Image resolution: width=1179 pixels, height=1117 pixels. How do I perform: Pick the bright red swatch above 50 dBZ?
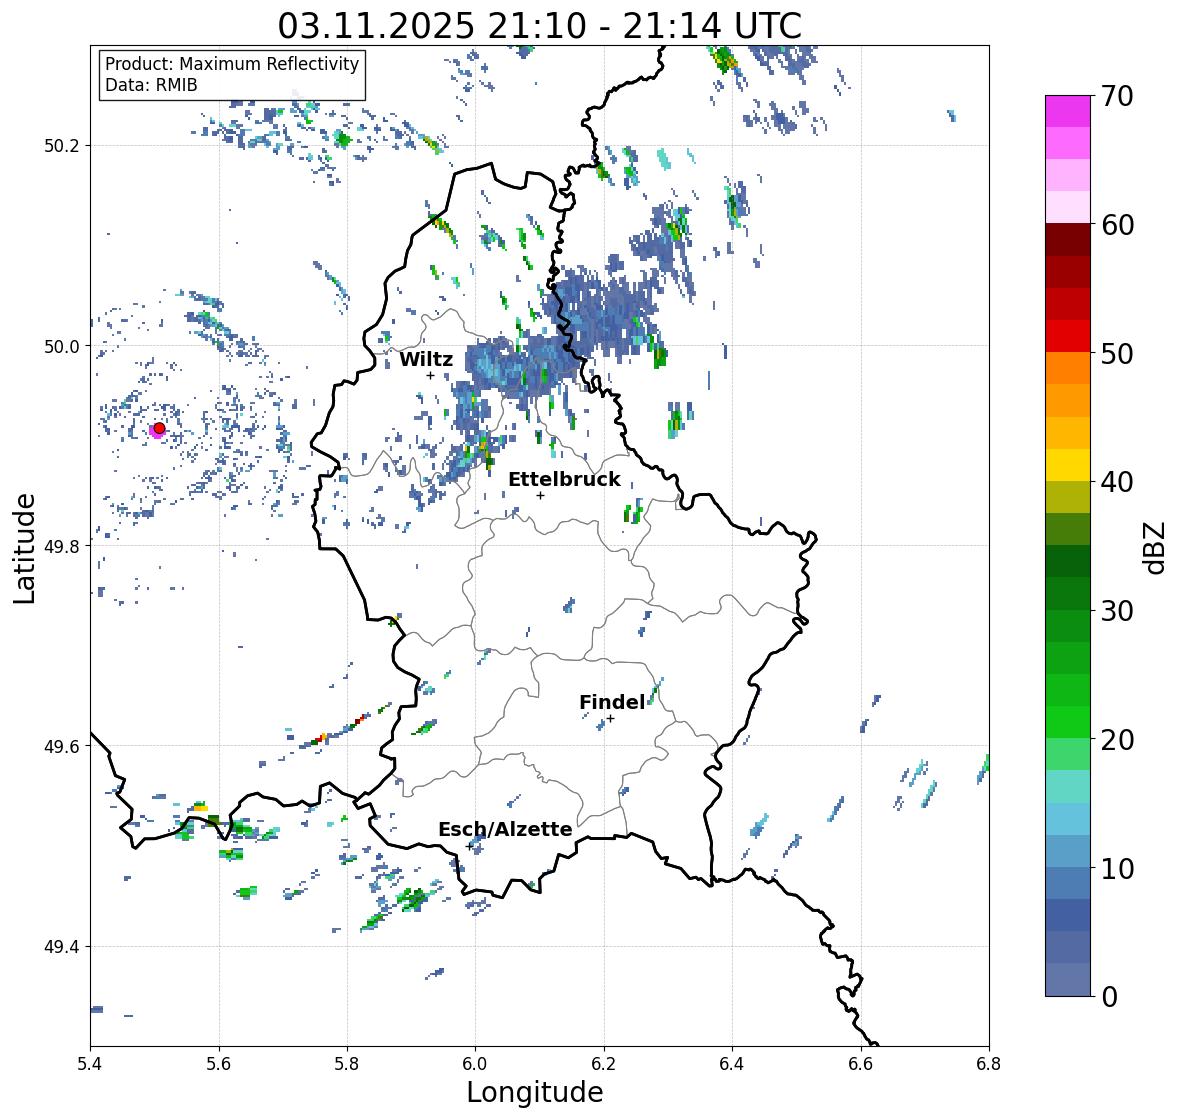click(x=1068, y=336)
